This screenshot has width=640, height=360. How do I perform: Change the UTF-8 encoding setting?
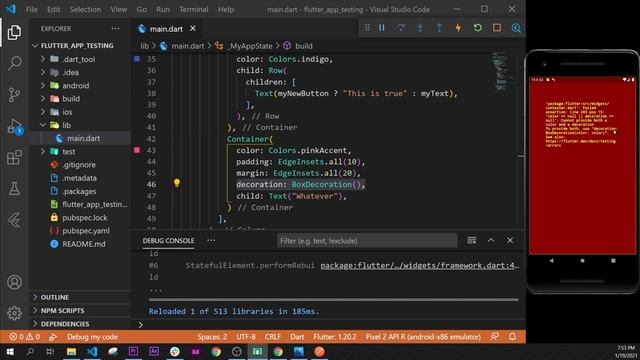(246, 337)
